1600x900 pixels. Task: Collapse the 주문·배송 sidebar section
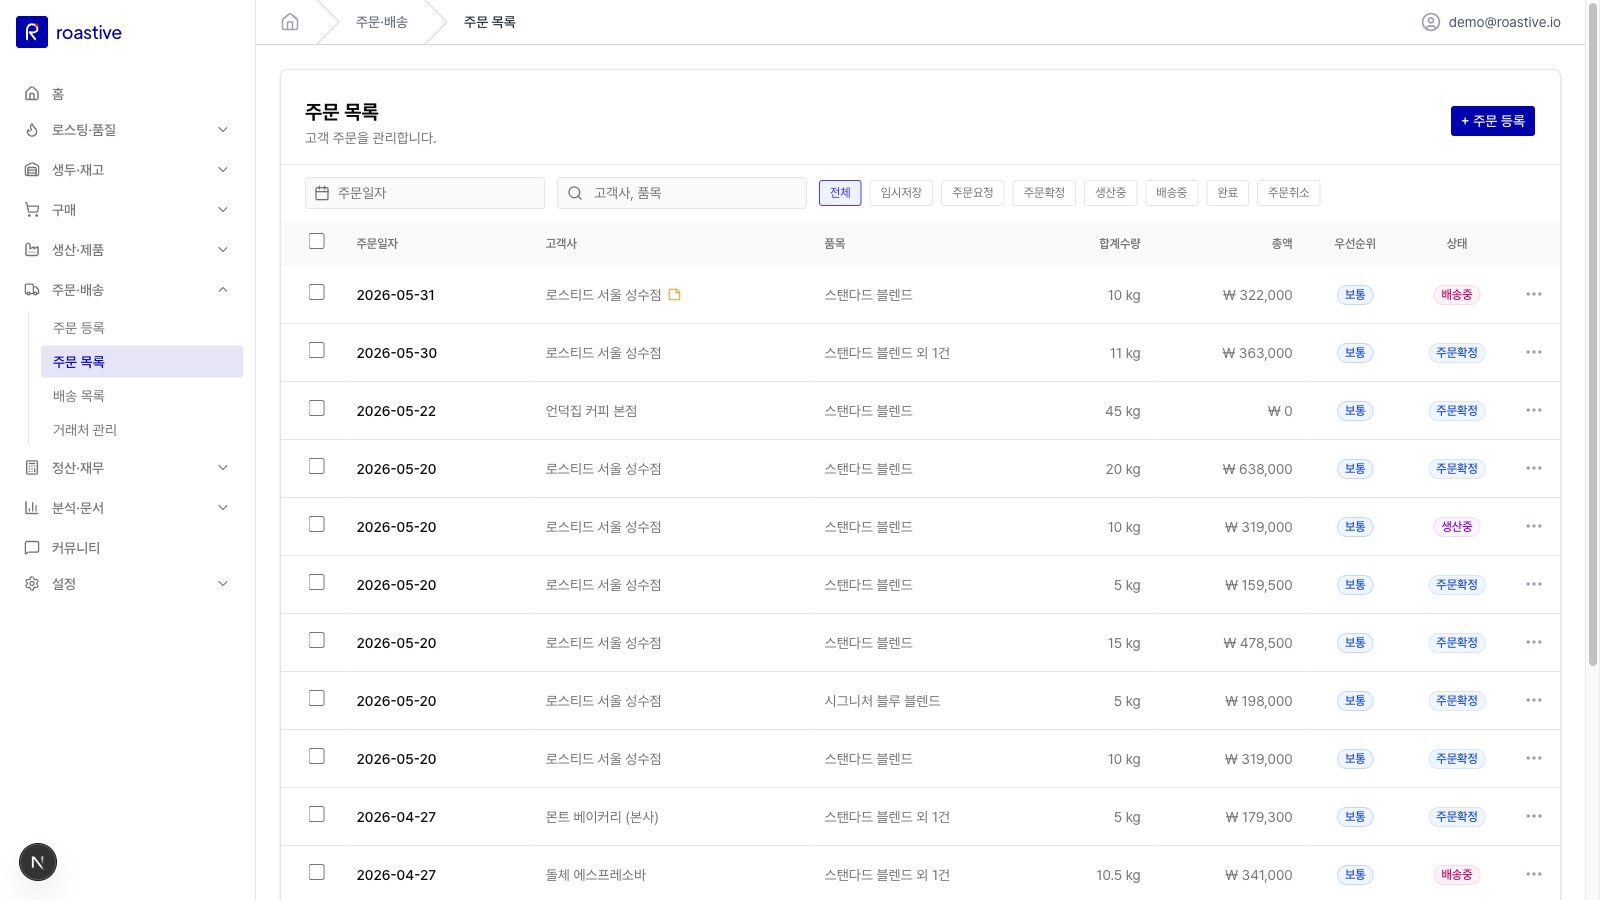point(128,290)
